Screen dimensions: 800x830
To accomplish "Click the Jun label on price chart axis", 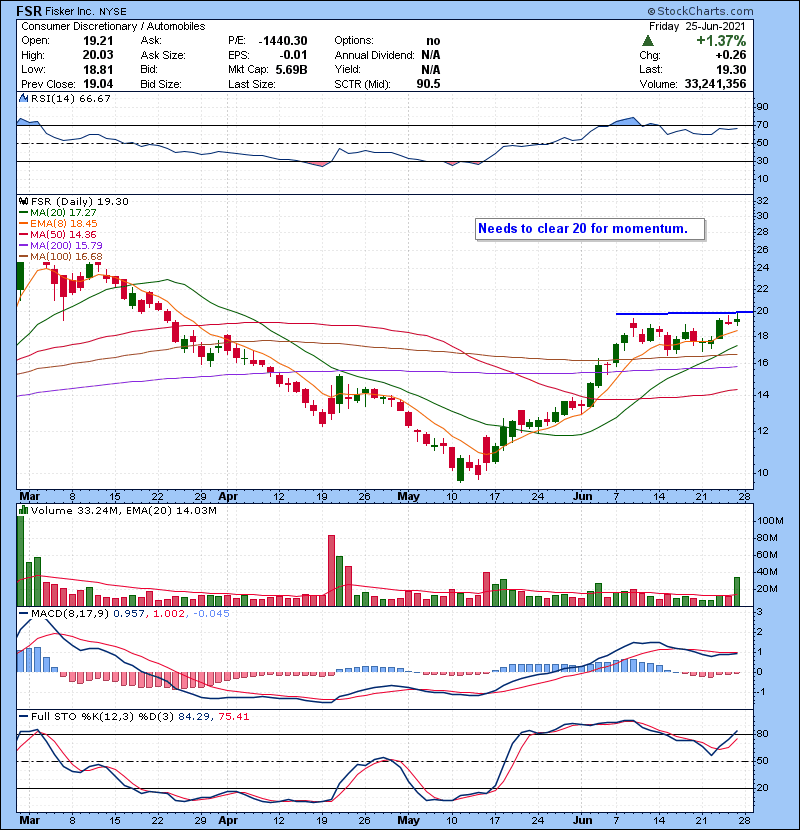I will click(582, 497).
